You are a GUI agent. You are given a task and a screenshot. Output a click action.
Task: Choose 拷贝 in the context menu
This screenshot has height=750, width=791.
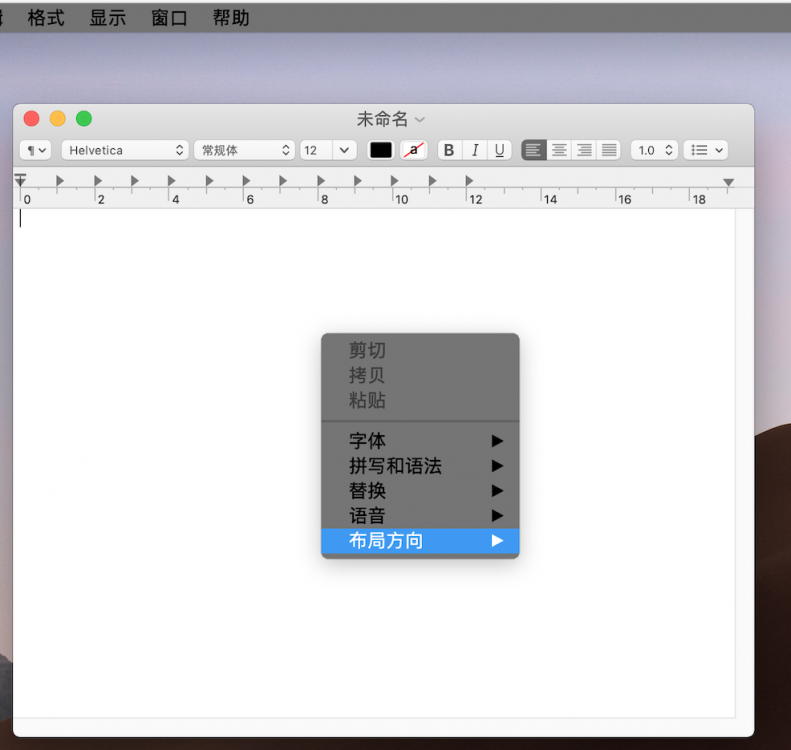[x=420, y=375]
